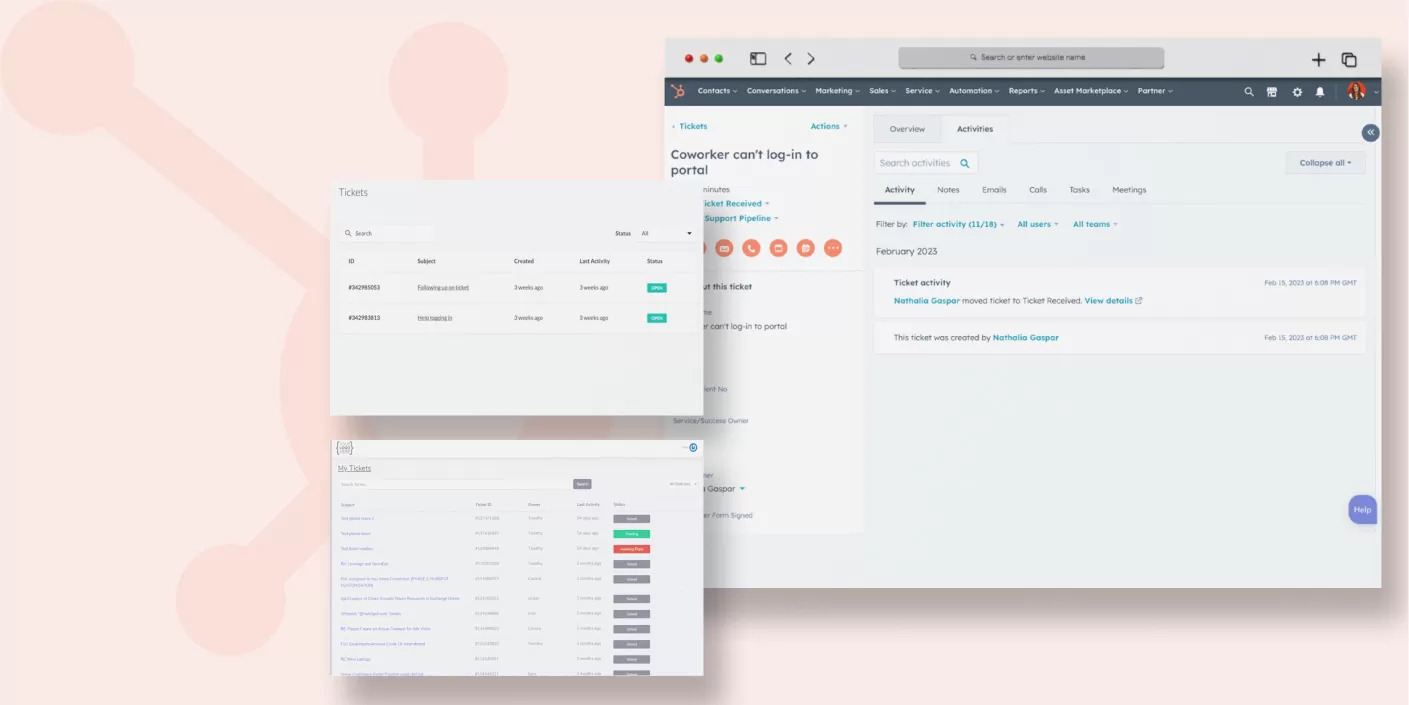Switch to the Calls tab
This screenshot has height=705, width=1409.
(x=1038, y=190)
